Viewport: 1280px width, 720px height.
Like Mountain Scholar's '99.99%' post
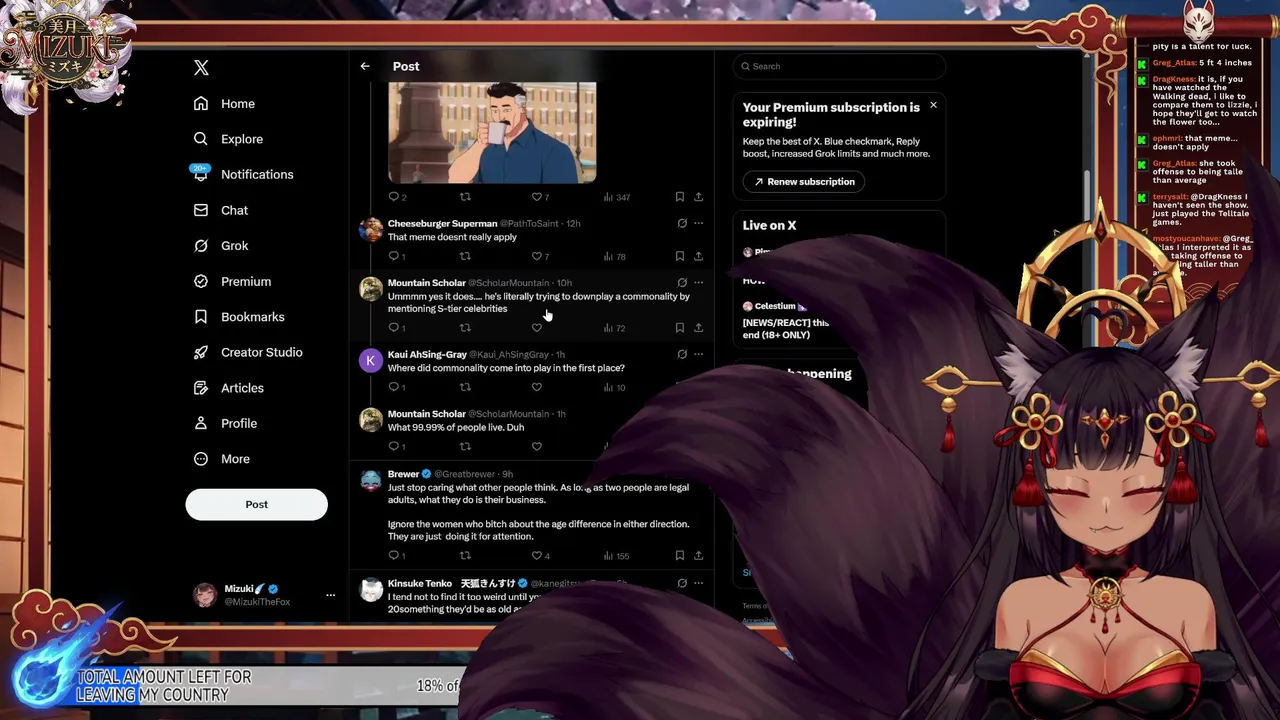tap(537, 446)
